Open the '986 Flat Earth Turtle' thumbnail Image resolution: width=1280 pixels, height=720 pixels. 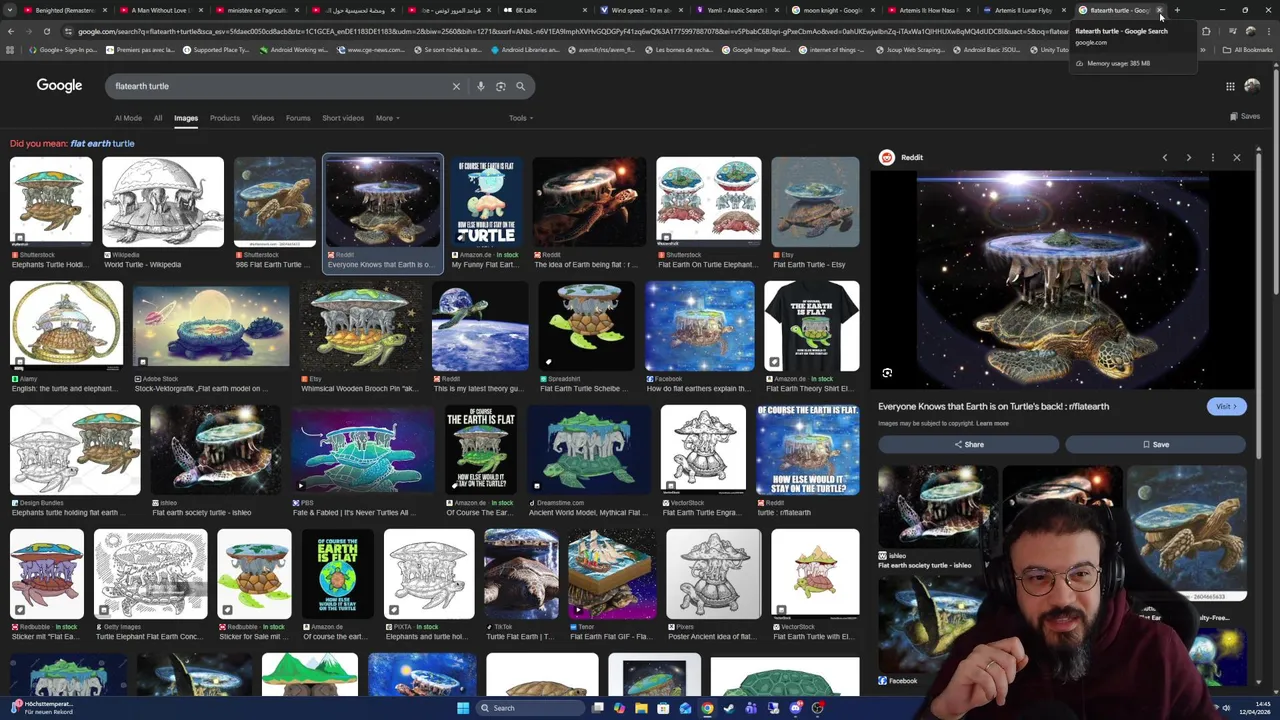point(275,202)
